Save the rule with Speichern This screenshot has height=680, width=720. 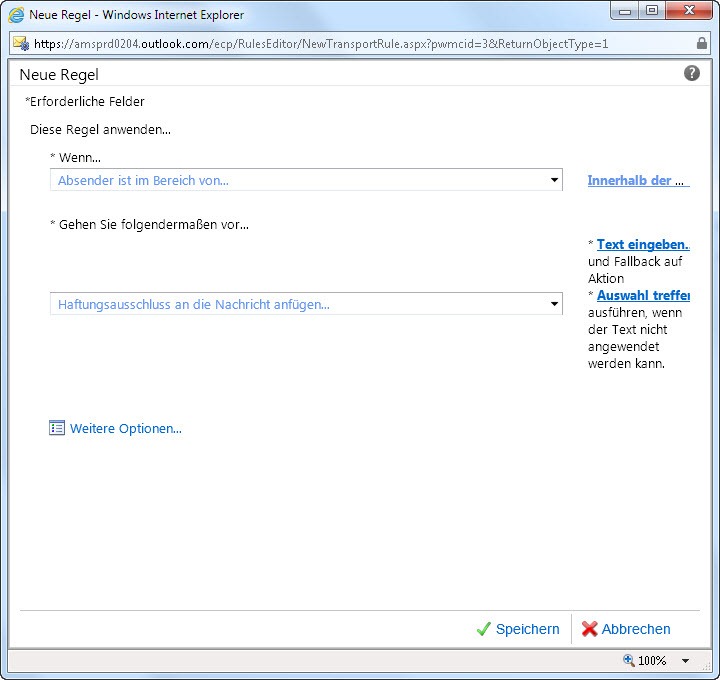tap(528, 629)
